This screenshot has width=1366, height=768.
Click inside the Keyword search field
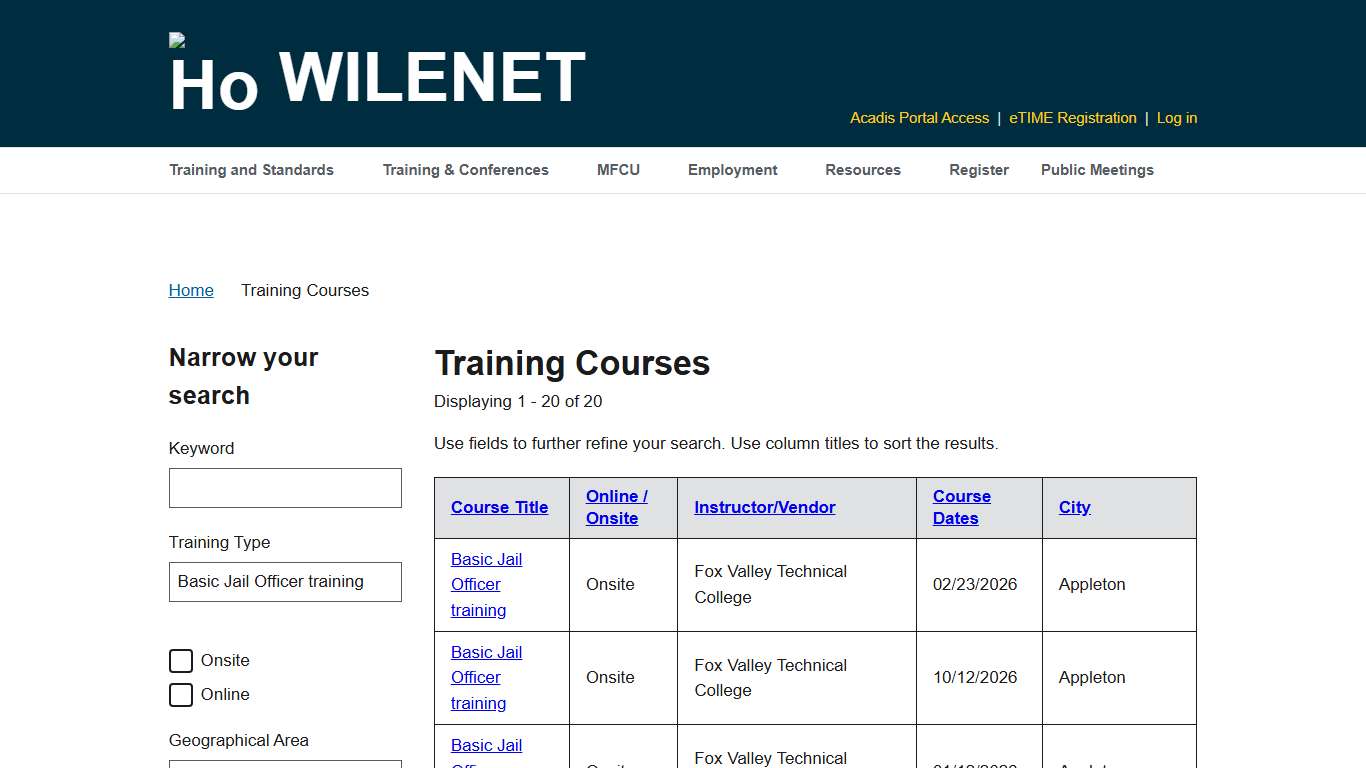(x=285, y=487)
